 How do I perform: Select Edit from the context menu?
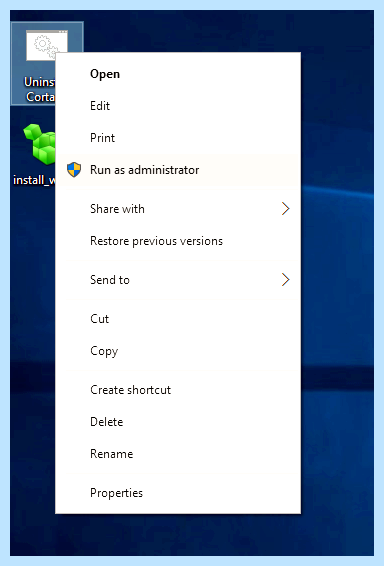(178, 106)
